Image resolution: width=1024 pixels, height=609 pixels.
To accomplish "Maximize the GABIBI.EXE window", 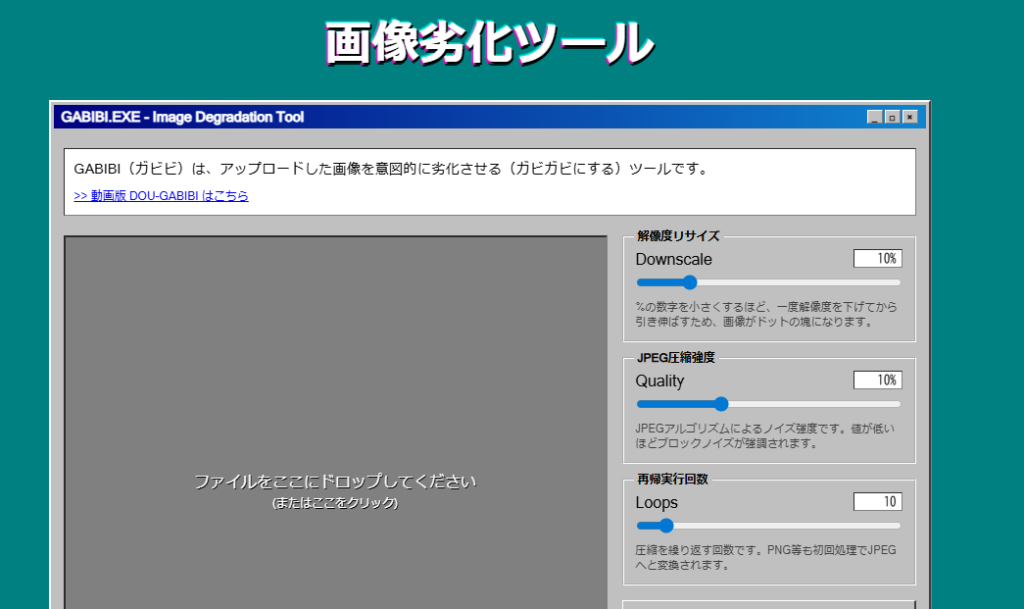I will [x=892, y=117].
